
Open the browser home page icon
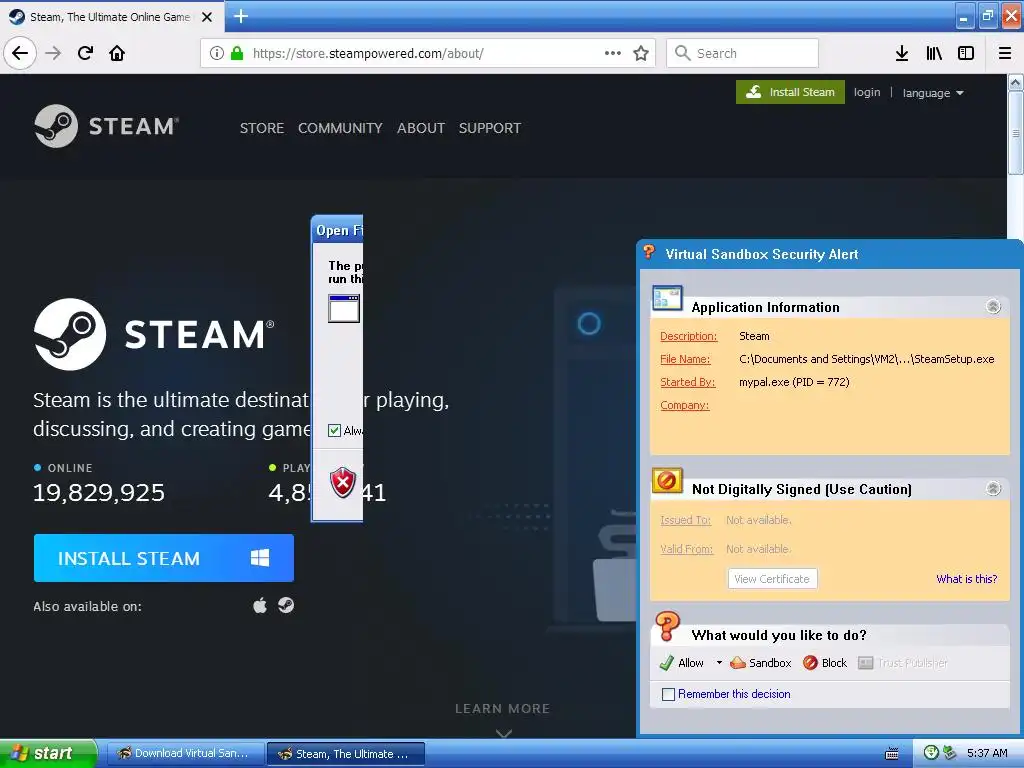(x=117, y=53)
